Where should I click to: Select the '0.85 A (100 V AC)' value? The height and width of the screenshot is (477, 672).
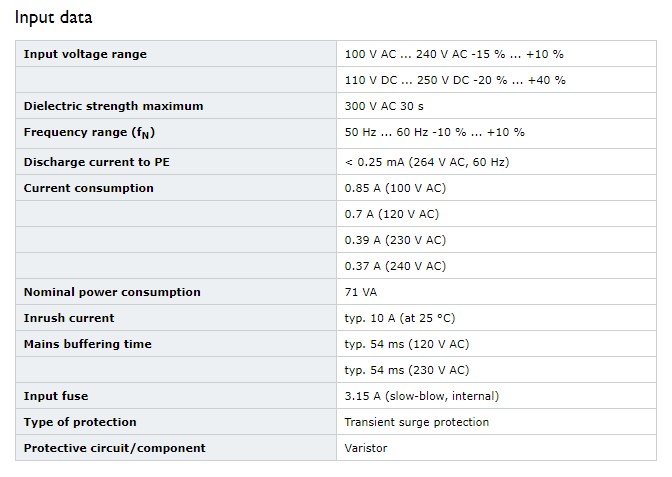coord(395,188)
